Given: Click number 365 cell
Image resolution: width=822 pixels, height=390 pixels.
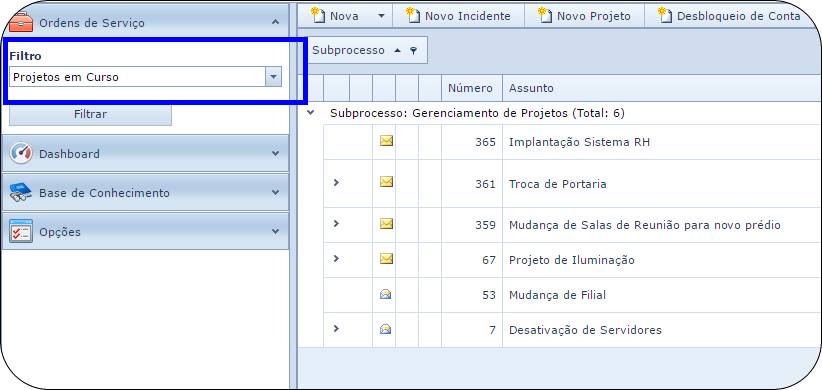Looking at the screenshot, I should point(472,142).
